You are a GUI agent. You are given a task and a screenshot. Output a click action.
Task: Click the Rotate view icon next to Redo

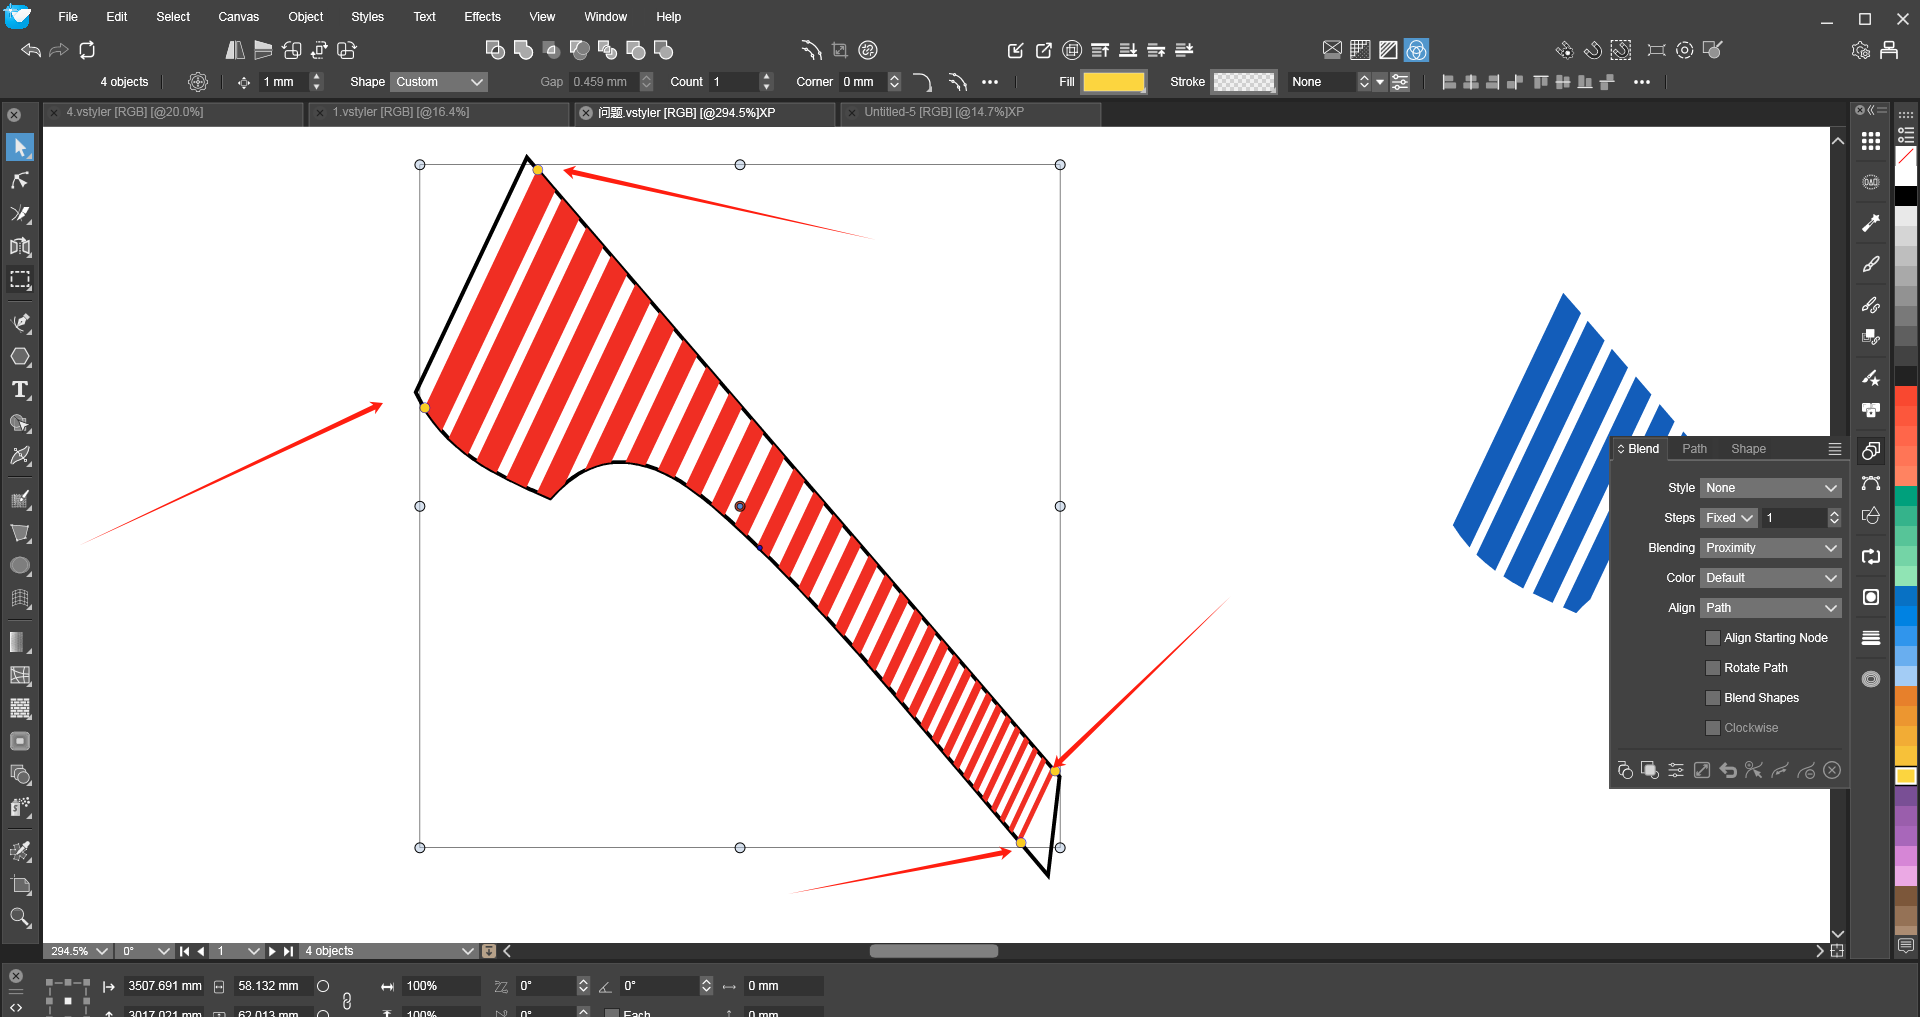coord(87,50)
